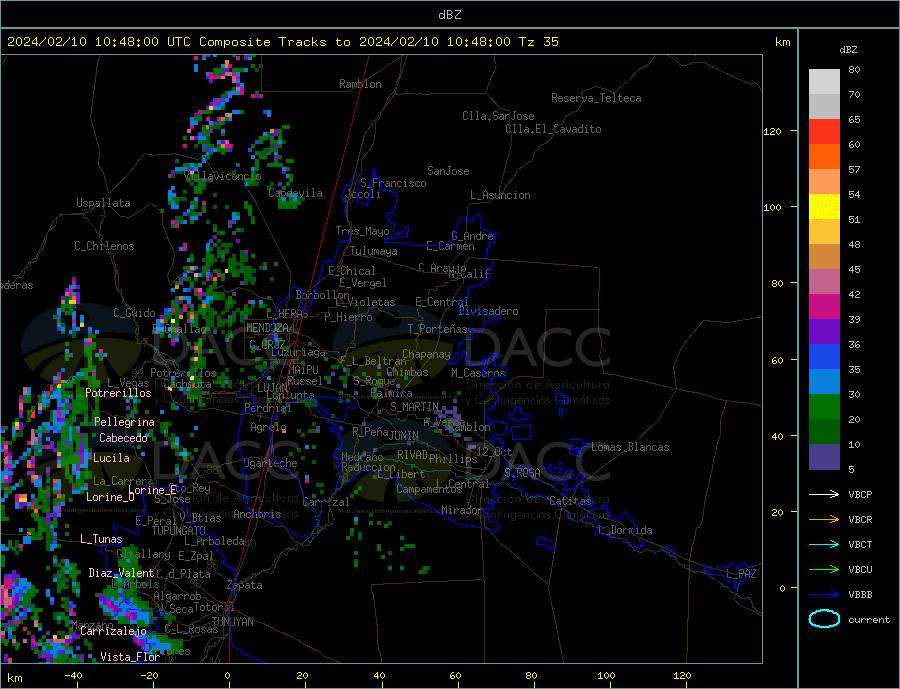Click the green VBCU arrow legend icon
Image resolution: width=900 pixels, height=689 pixels.
[824, 570]
